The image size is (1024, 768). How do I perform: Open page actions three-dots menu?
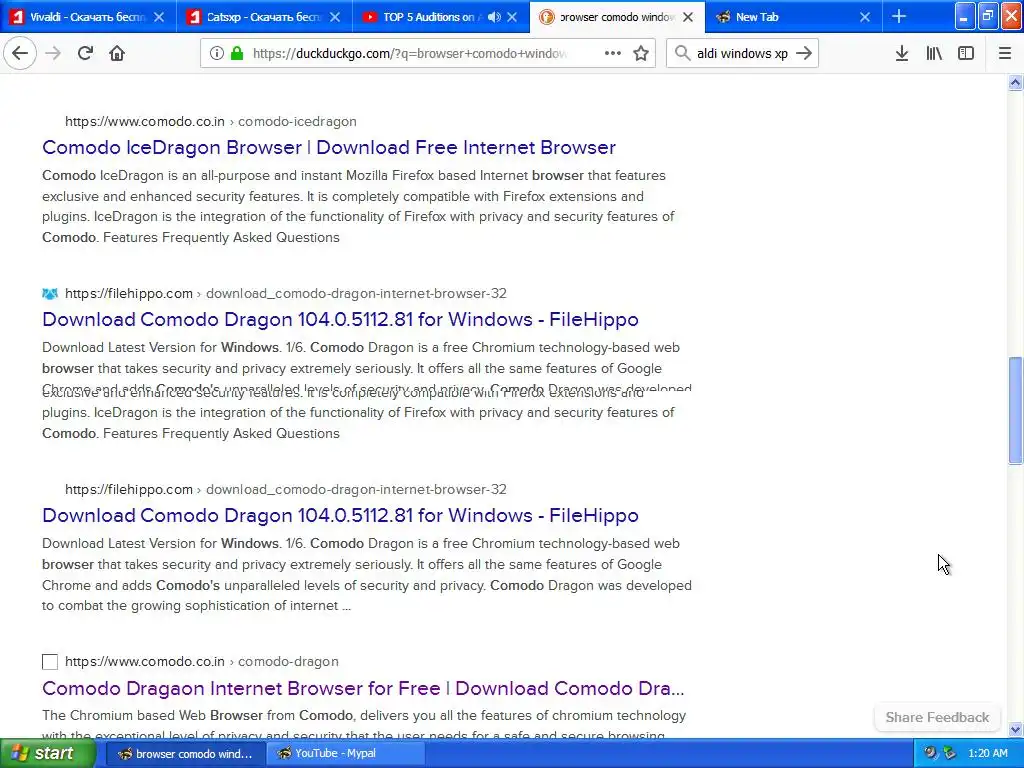click(x=613, y=54)
